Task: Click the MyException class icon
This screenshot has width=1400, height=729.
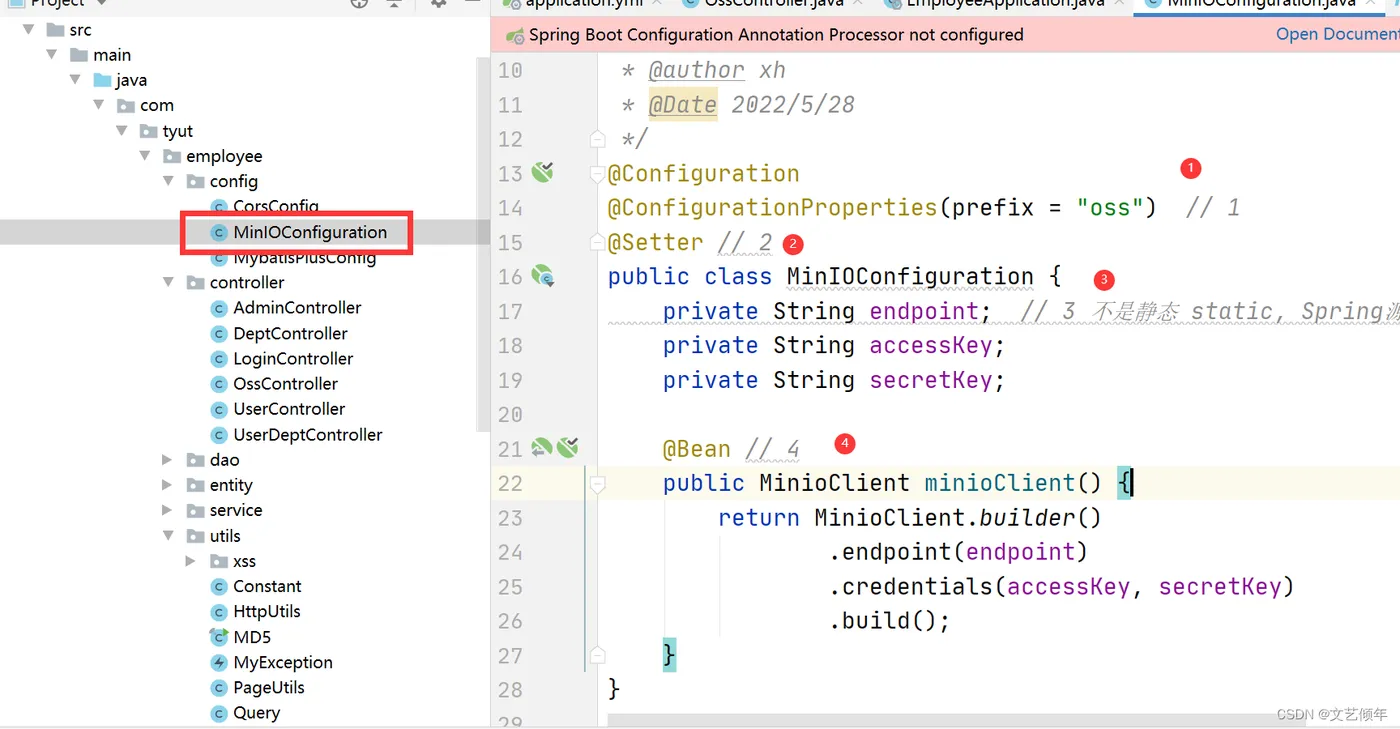Action: click(219, 663)
